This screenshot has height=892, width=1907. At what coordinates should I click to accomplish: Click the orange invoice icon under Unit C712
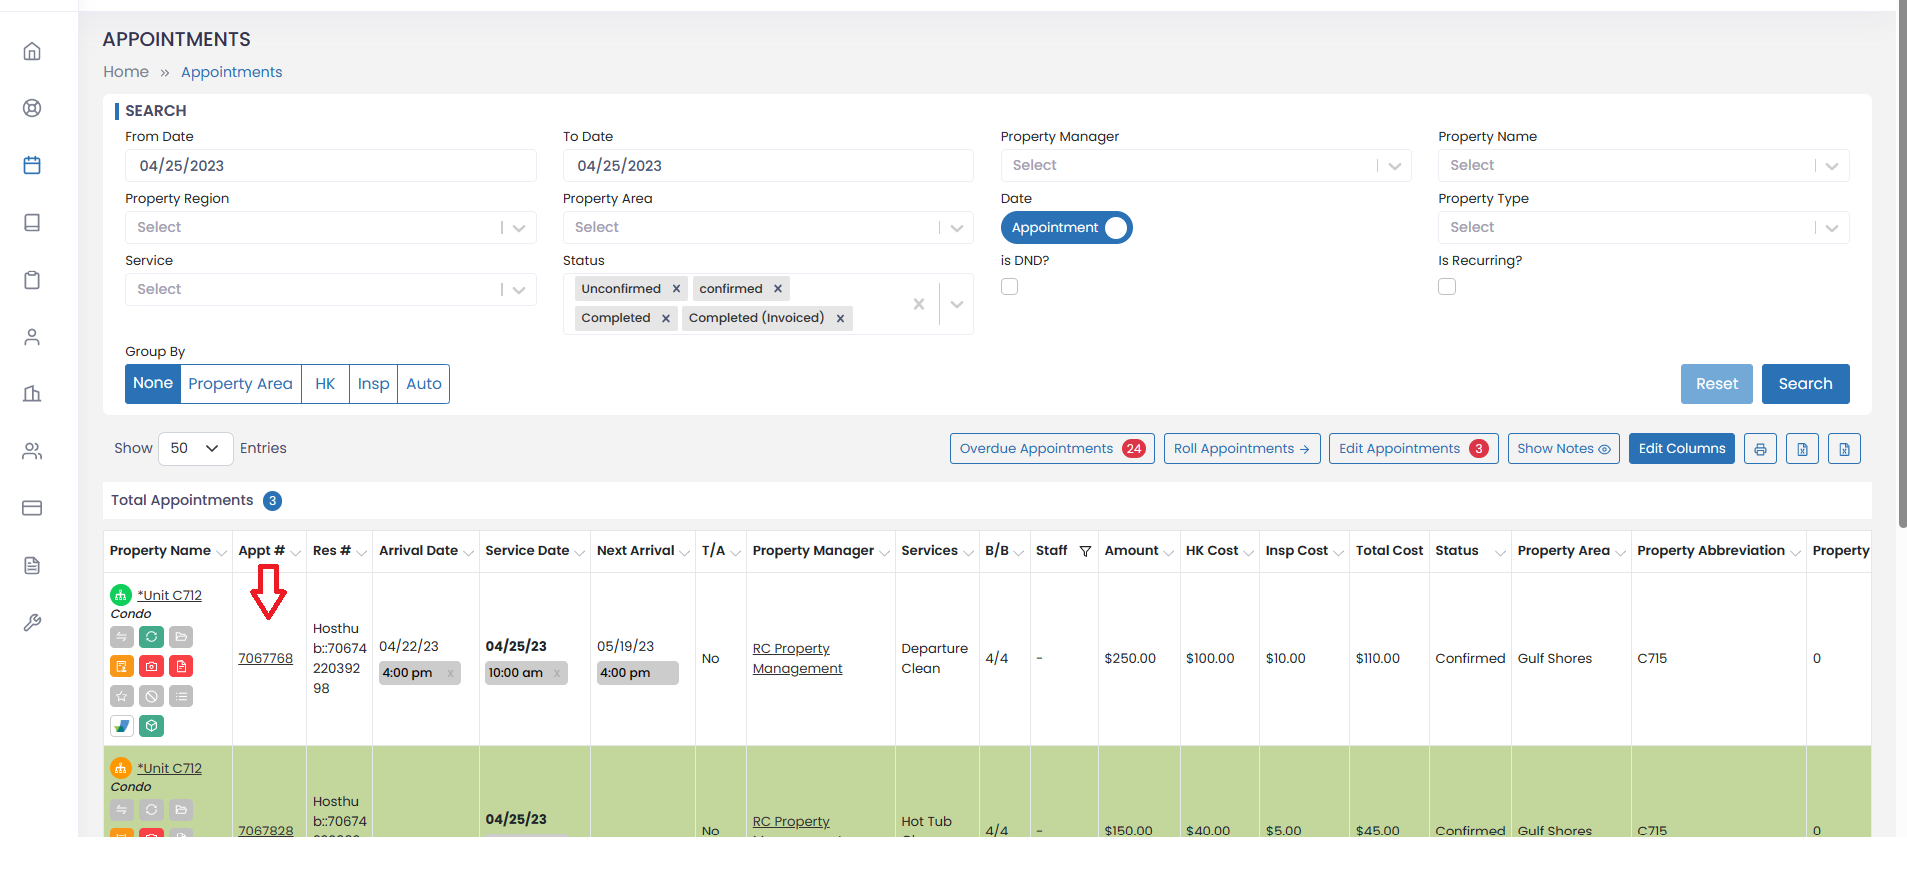121,666
